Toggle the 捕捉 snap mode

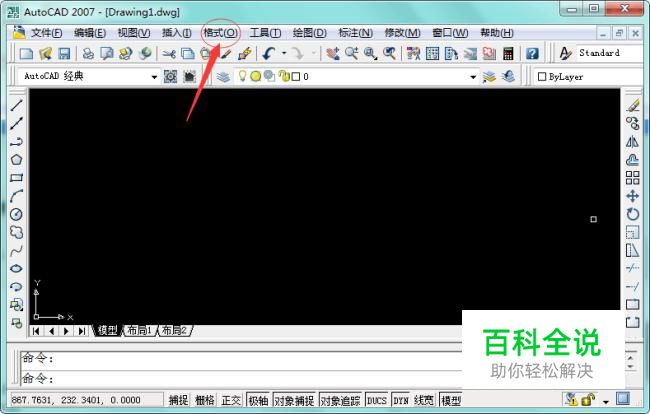(x=179, y=400)
